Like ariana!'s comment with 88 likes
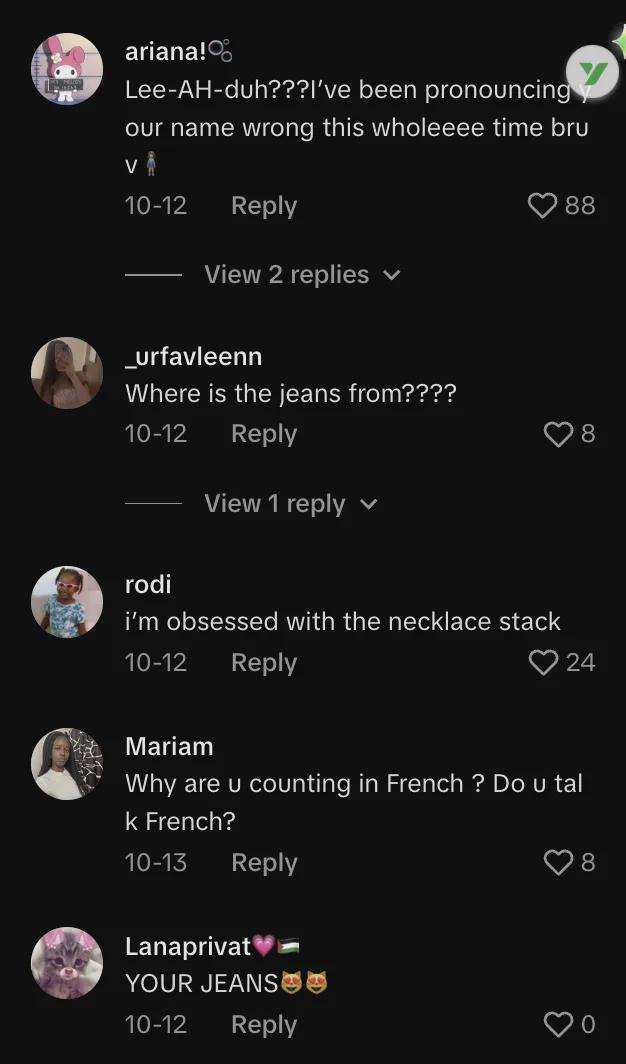This screenshot has width=626, height=1064. [x=542, y=206]
